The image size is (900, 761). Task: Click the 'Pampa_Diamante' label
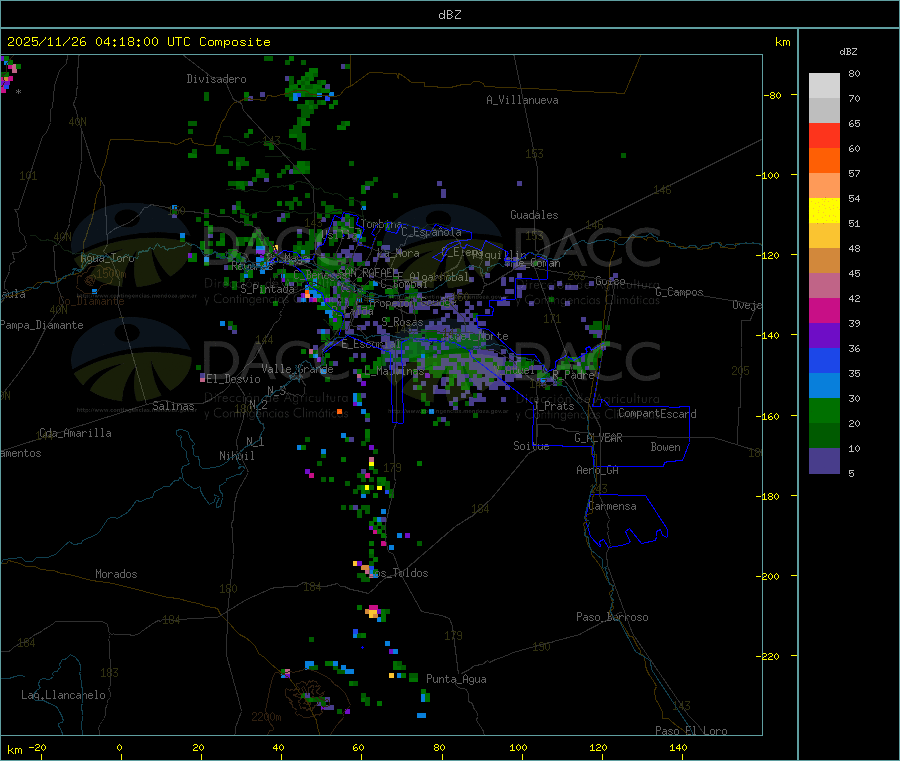(x=42, y=325)
